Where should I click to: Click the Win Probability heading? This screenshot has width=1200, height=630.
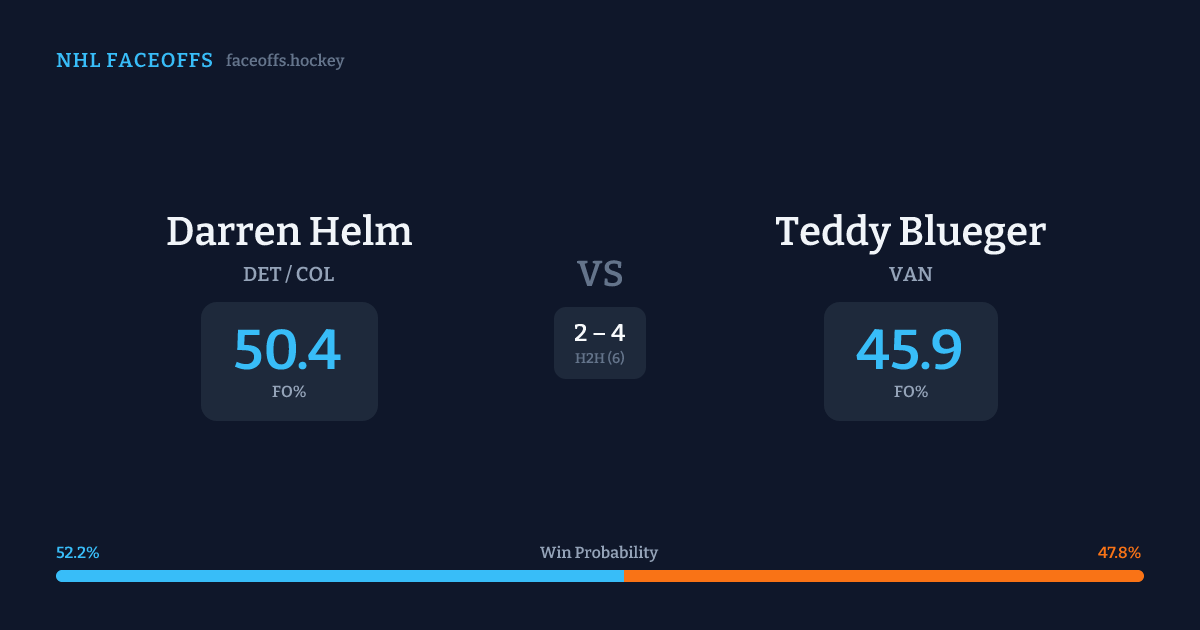coord(599,553)
